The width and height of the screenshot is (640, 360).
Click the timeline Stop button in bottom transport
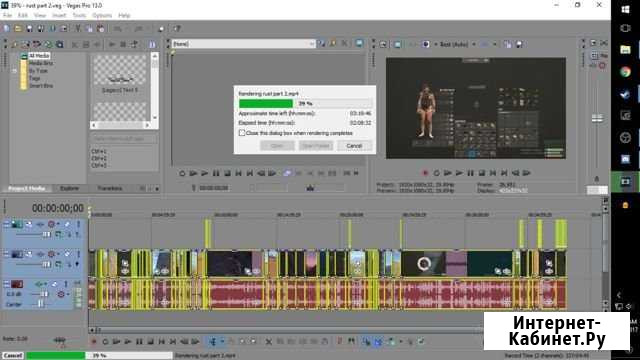click(151, 342)
